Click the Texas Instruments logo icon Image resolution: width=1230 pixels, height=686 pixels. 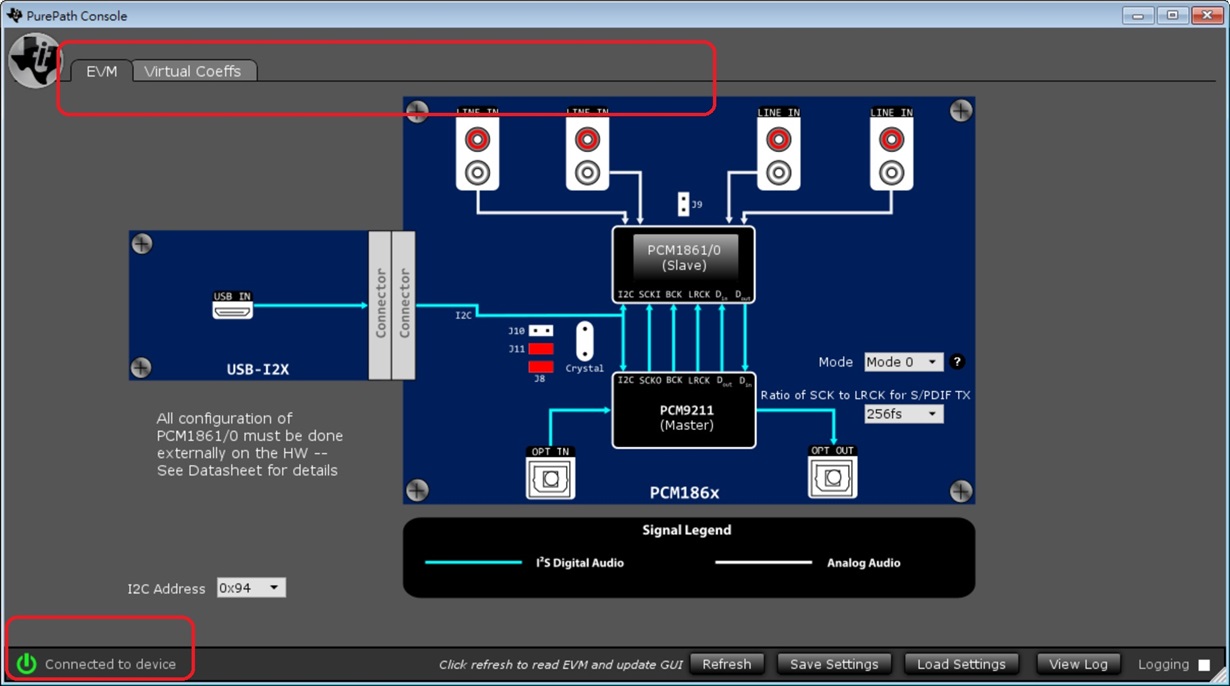35,60
